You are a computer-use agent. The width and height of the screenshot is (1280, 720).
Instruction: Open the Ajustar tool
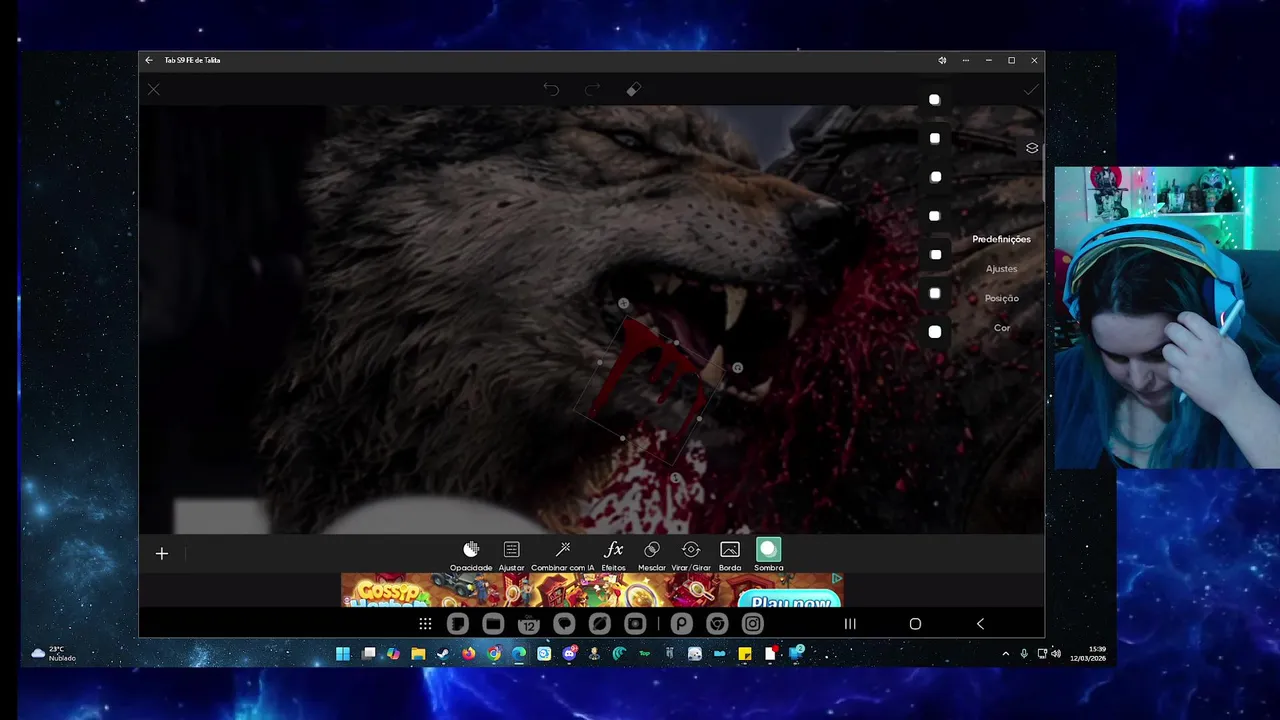[x=511, y=556]
